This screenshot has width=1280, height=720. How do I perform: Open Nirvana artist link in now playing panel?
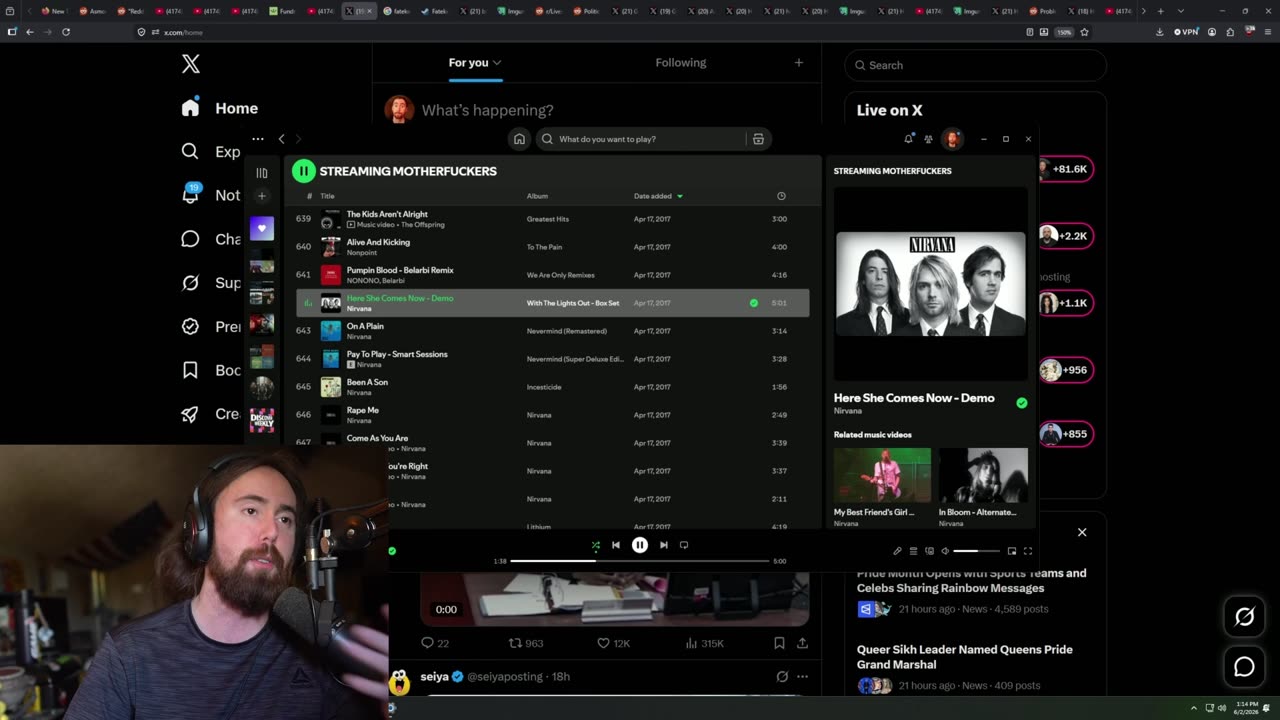[x=848, y=411]
